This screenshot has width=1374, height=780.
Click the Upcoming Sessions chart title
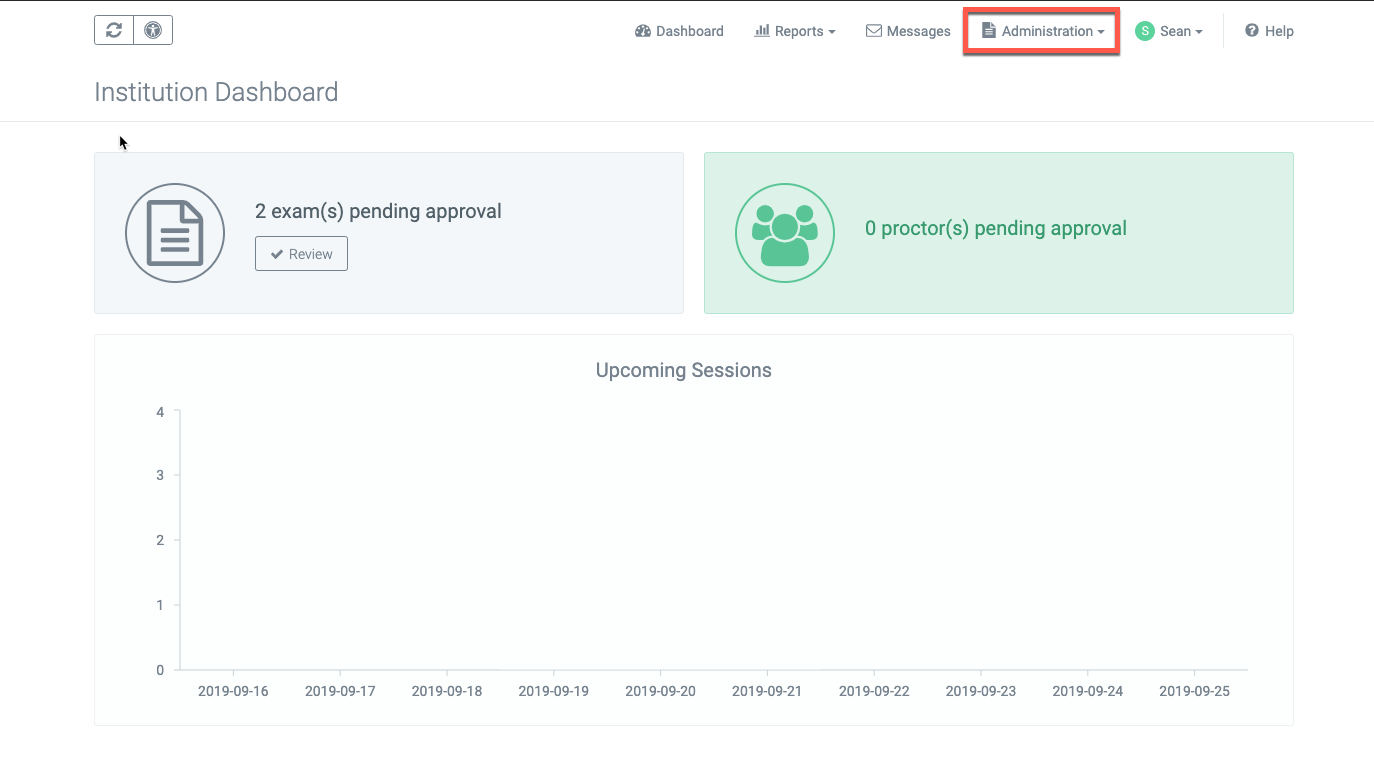click(684, 370)
